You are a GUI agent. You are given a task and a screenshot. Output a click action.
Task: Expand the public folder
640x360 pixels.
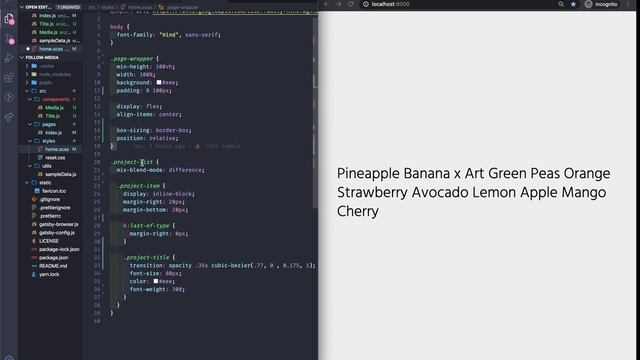(45, 82)
